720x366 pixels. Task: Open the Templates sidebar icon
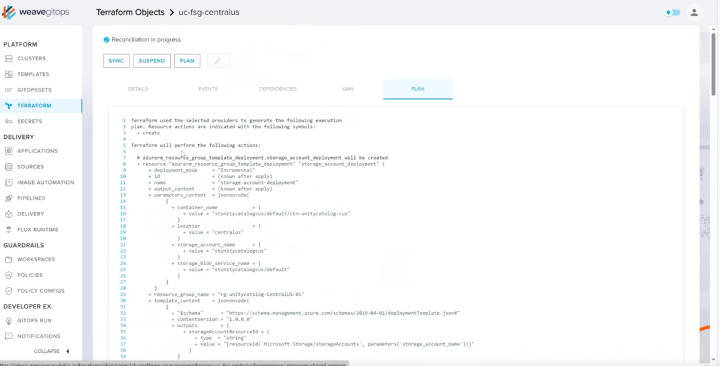[9, 74]
